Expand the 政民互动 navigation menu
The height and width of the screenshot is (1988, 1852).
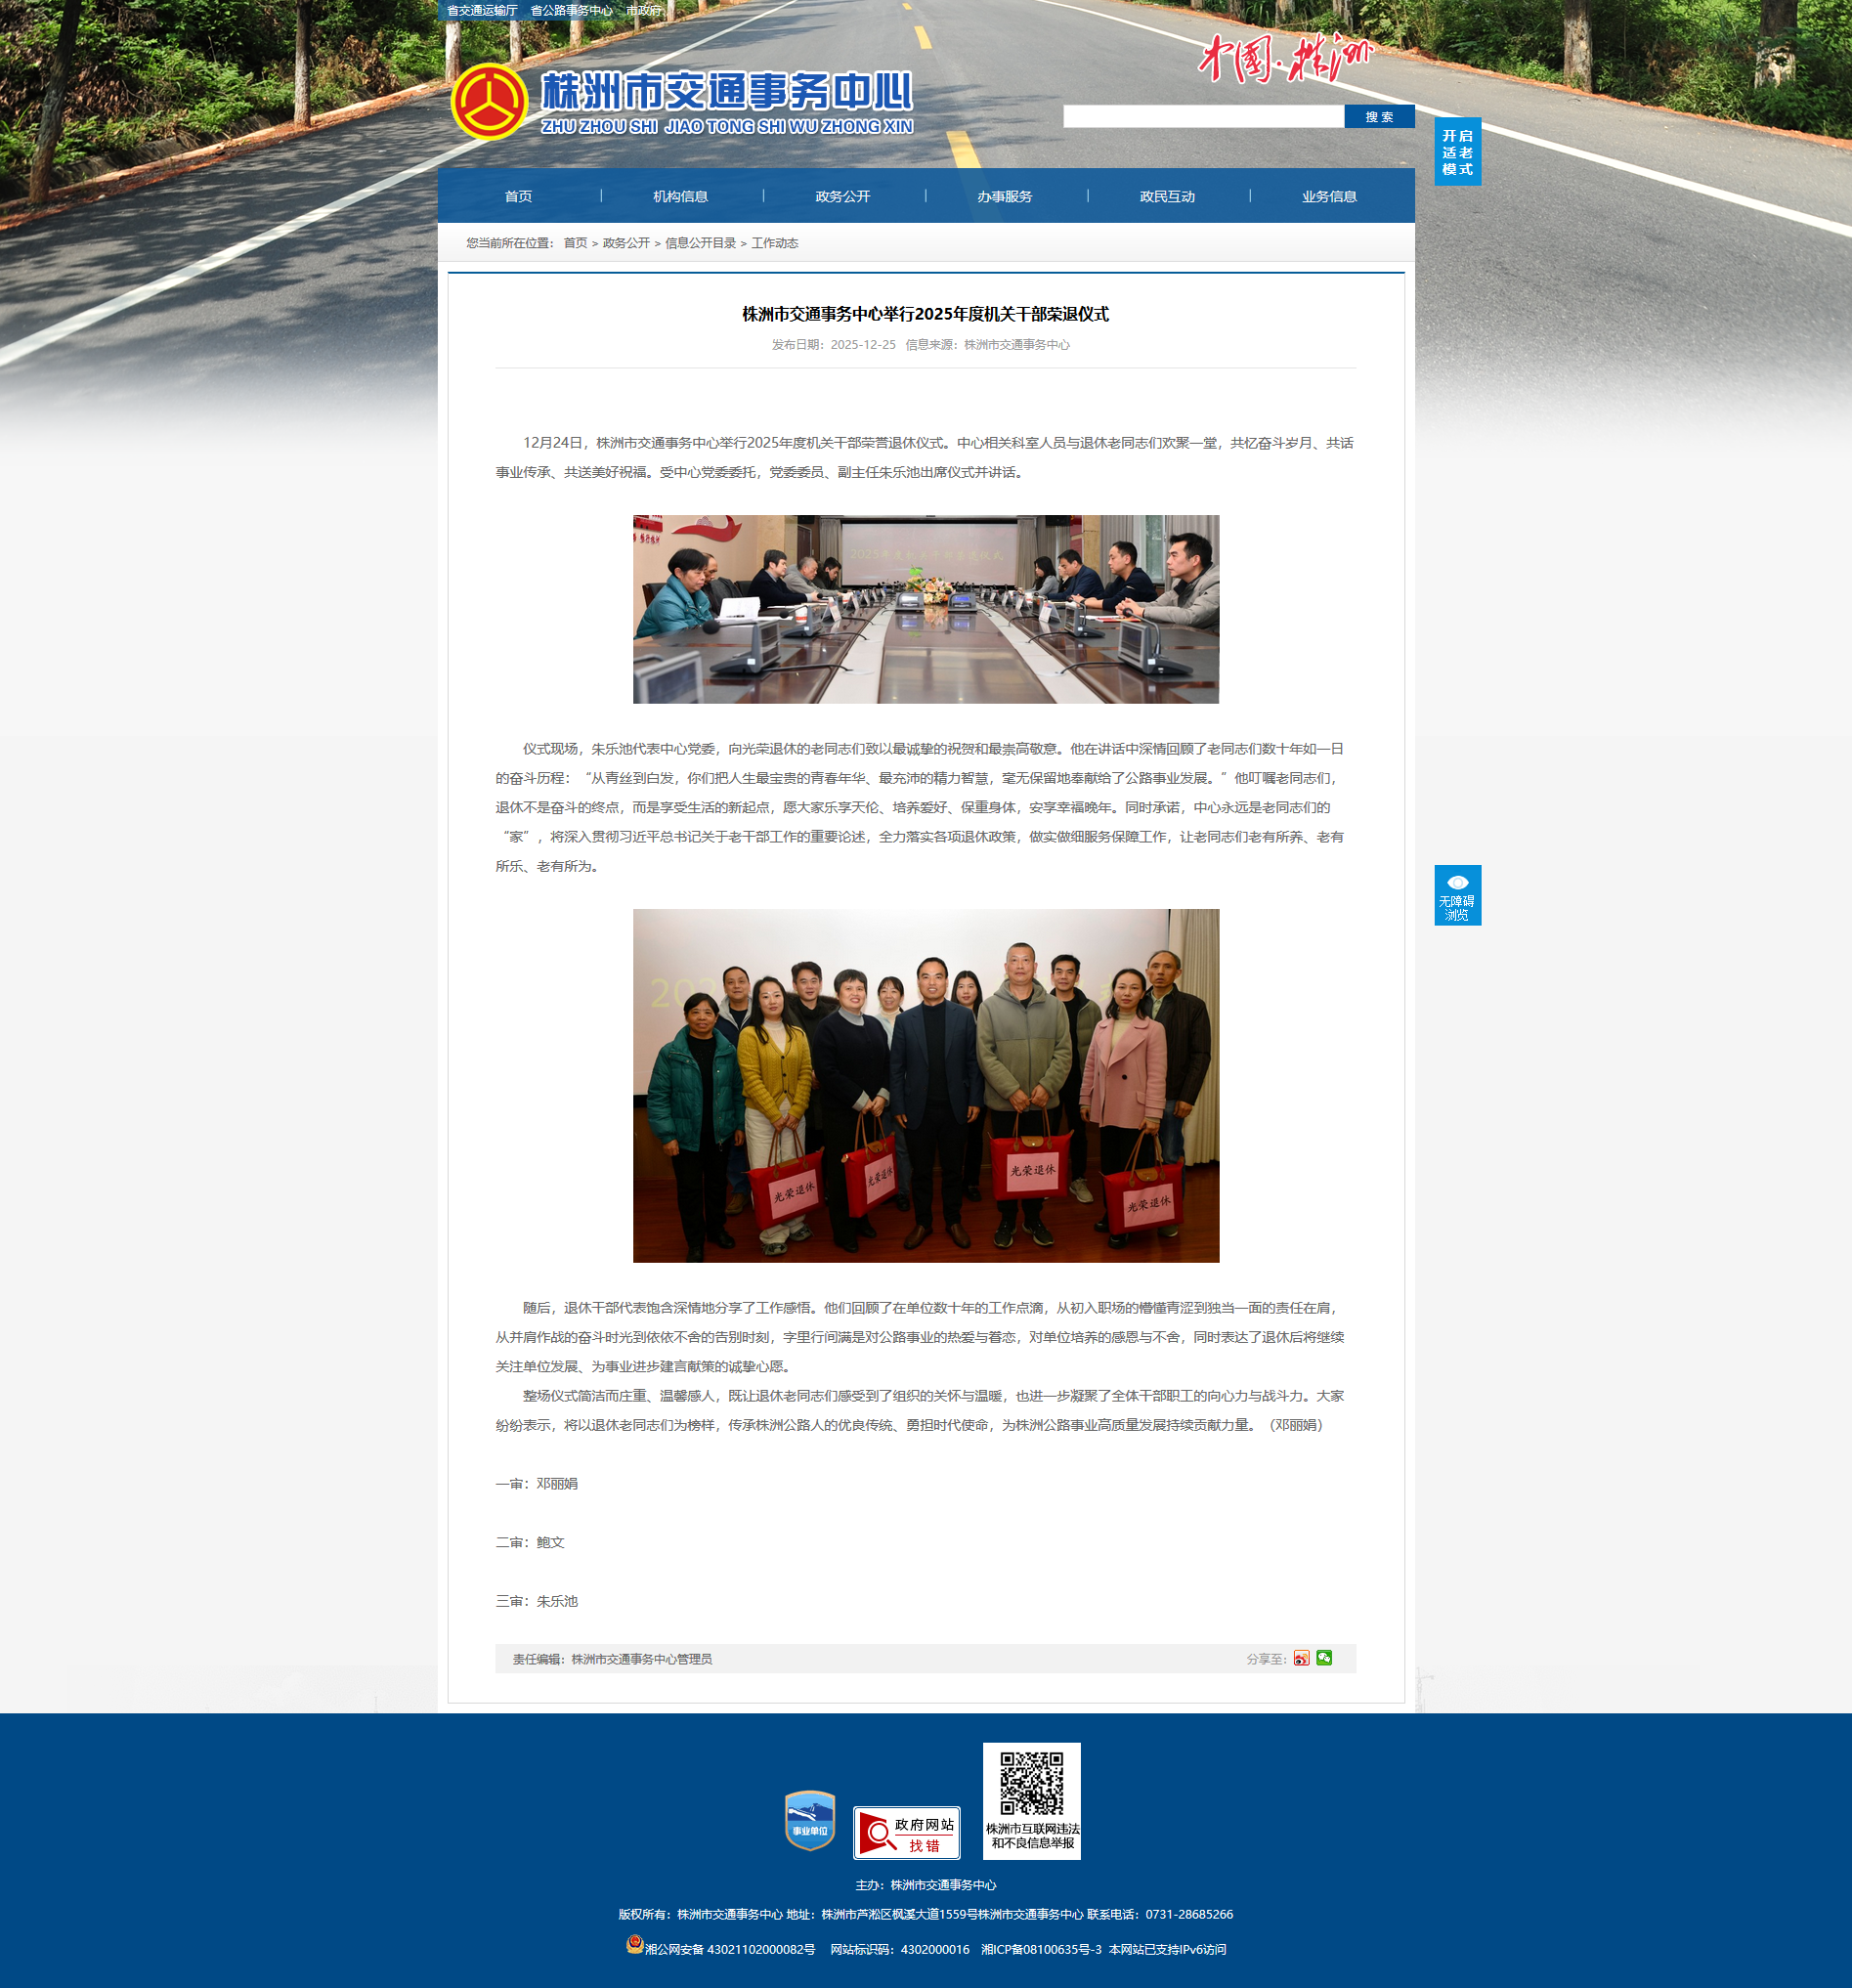coord(1167,197)
